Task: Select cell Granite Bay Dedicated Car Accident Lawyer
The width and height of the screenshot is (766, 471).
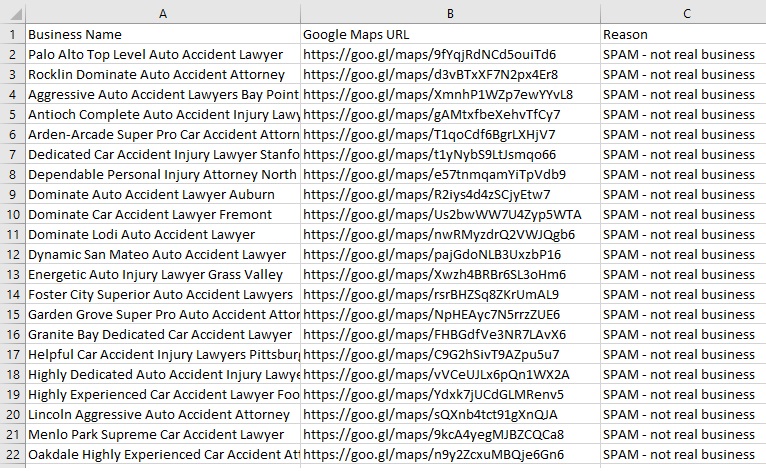Action: 163,335
